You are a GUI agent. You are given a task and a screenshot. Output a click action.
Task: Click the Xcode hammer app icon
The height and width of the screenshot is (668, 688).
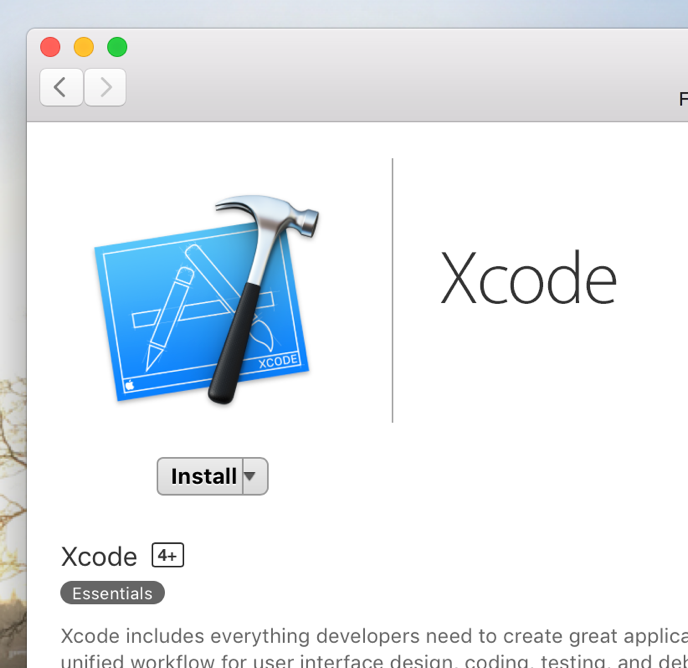click(x=206, y=299)
